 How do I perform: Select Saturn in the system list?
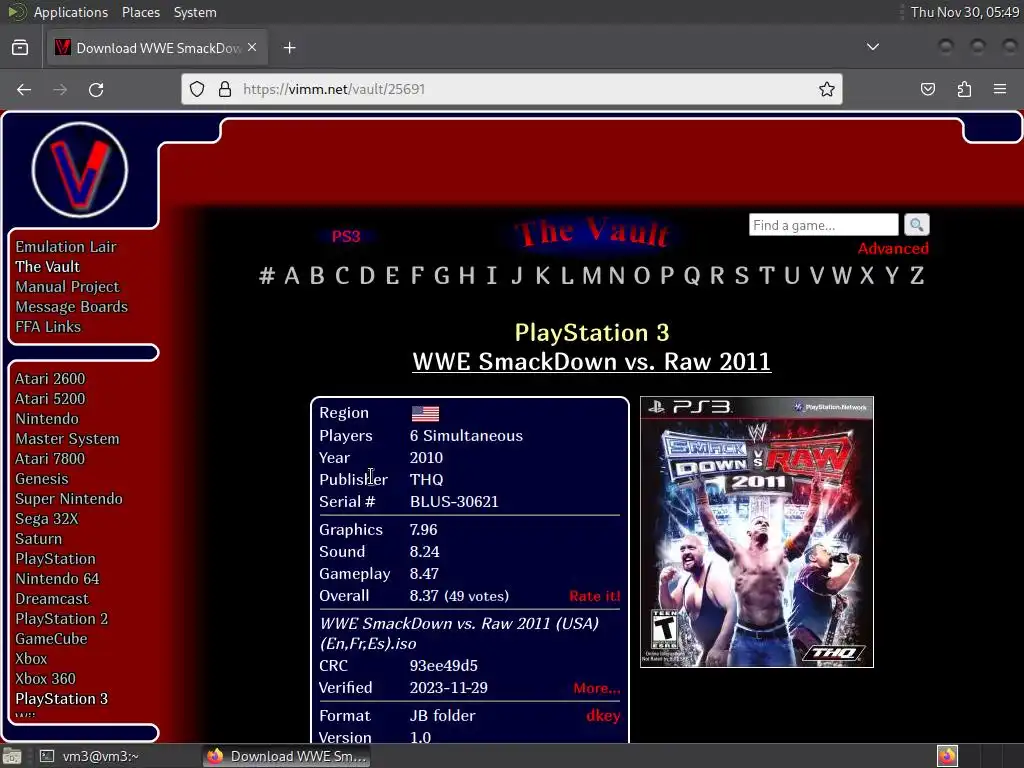39,539
